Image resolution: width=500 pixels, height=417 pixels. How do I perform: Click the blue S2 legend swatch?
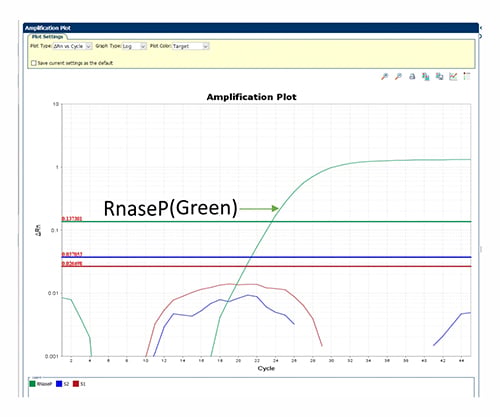pyautogui.click(x=59, y=384)
